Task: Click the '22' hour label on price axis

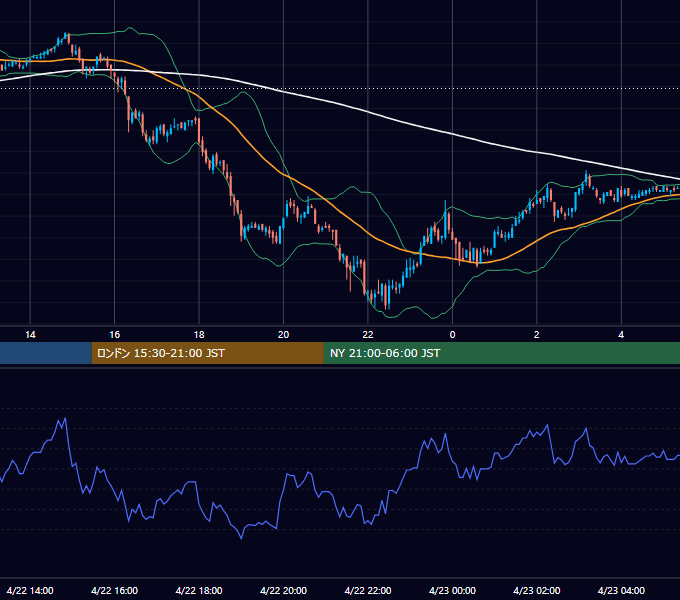Action: [x=368, y=335]
